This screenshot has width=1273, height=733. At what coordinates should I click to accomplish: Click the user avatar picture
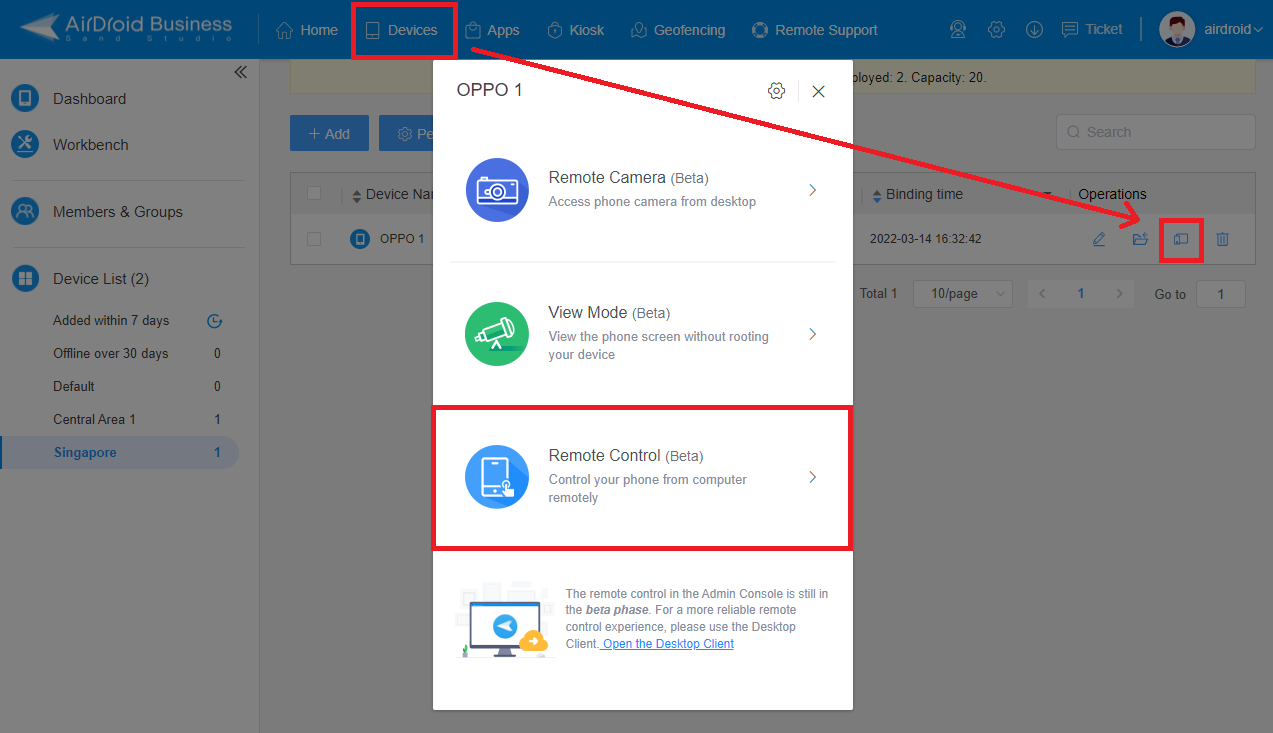[x=1177, y=29]
